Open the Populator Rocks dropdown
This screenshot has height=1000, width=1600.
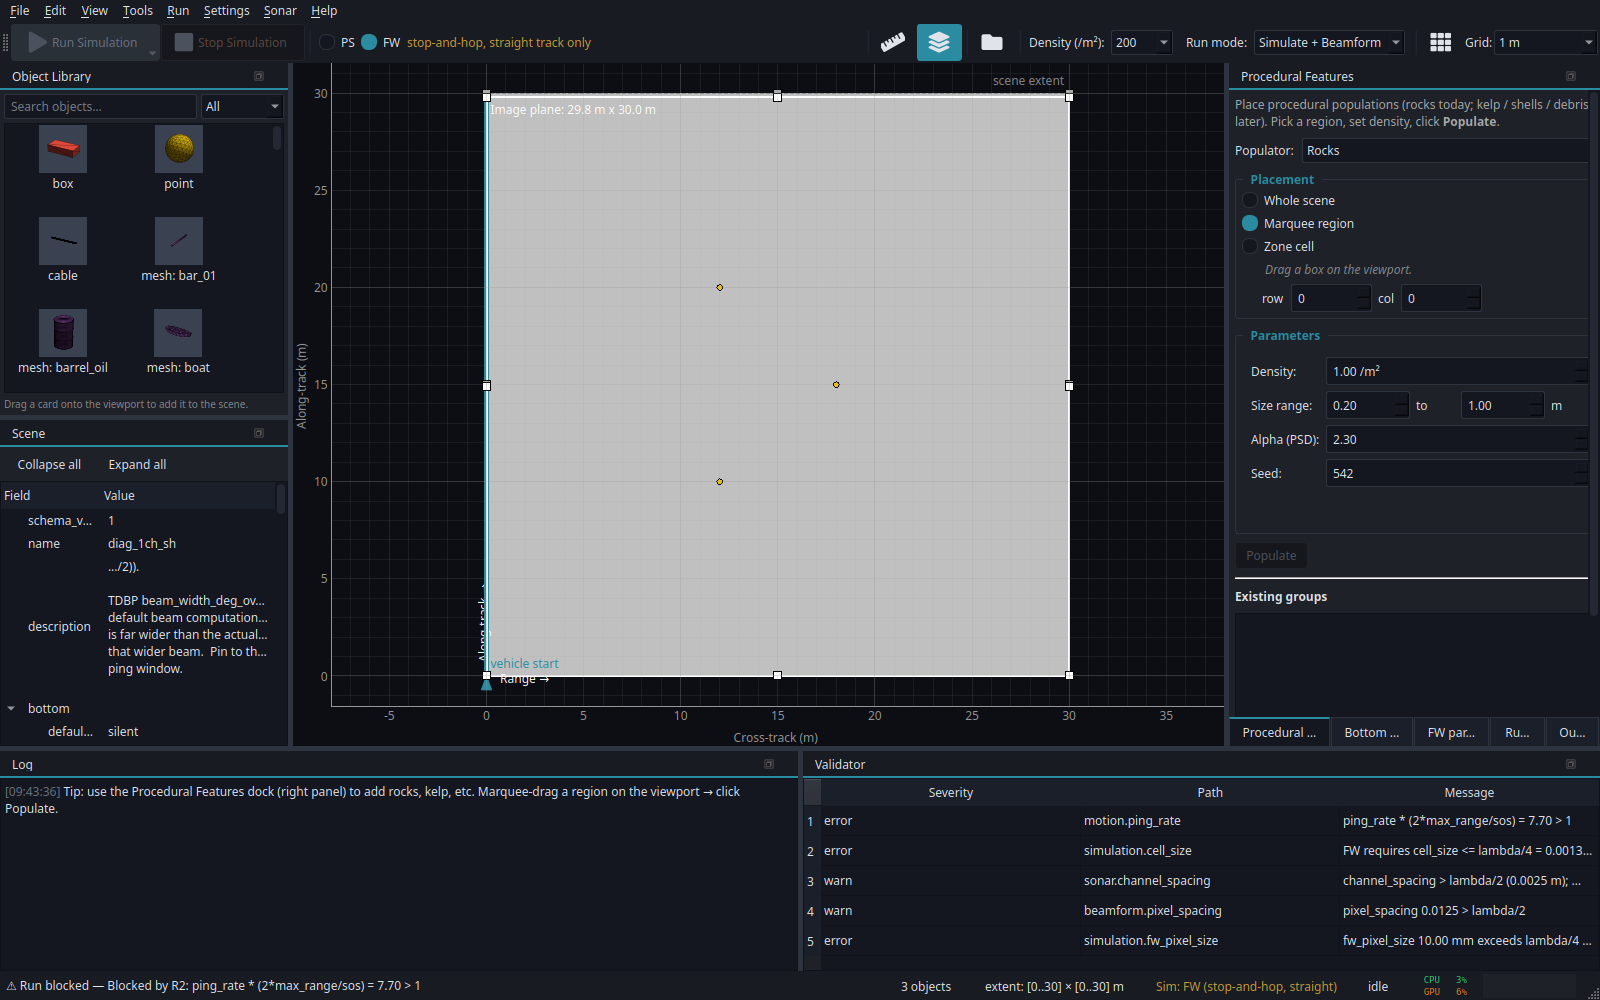point(1445,150)
